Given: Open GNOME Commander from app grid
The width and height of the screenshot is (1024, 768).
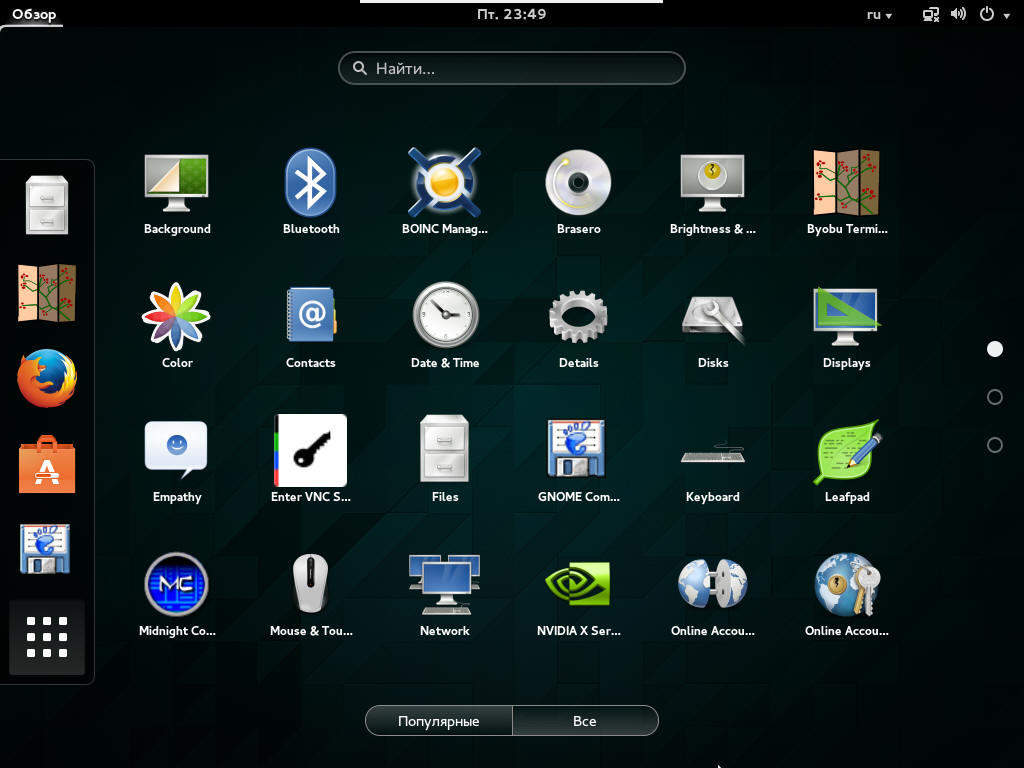Looking at the screenshot, I should (579, 459).
